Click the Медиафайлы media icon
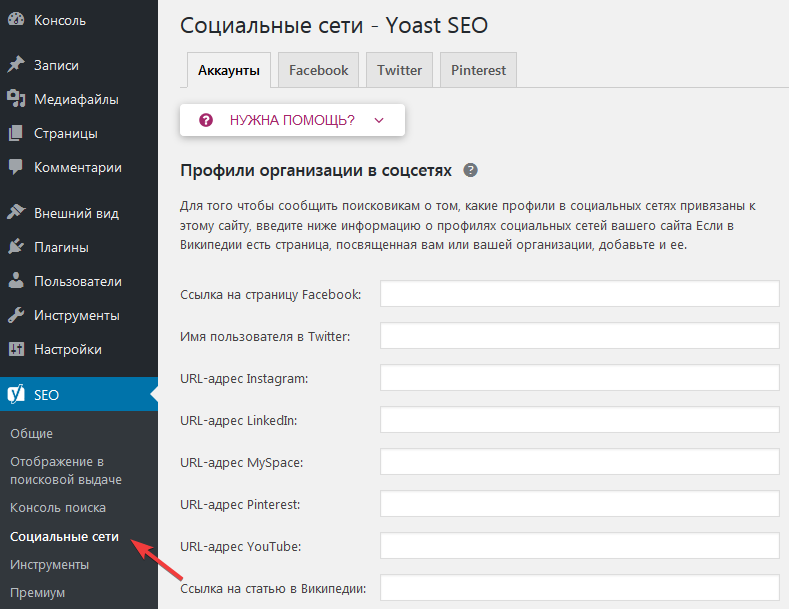 [16, 99]
